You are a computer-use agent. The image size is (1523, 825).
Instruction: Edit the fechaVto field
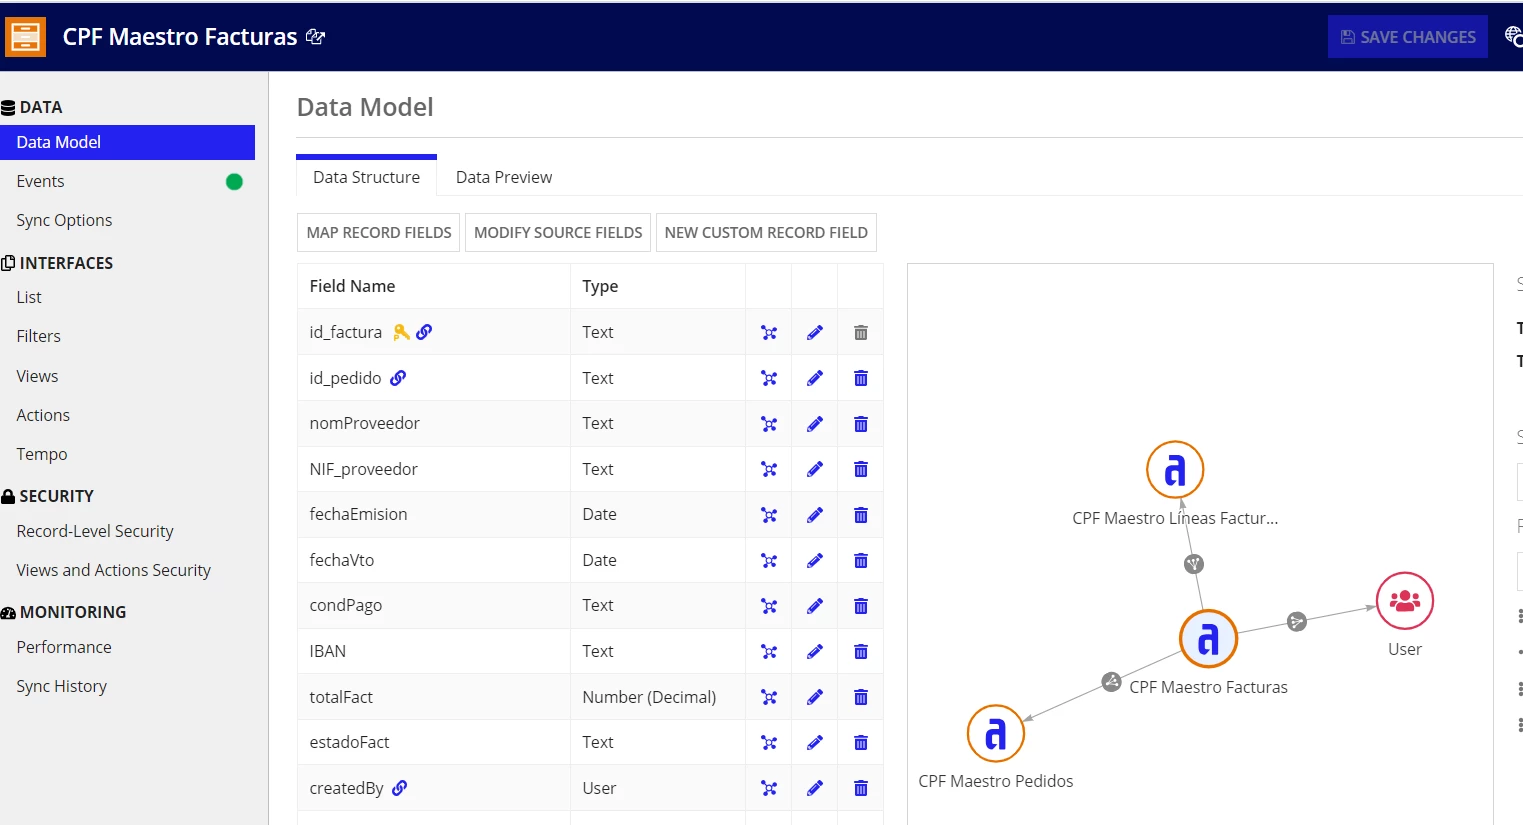tap(815, 560)
